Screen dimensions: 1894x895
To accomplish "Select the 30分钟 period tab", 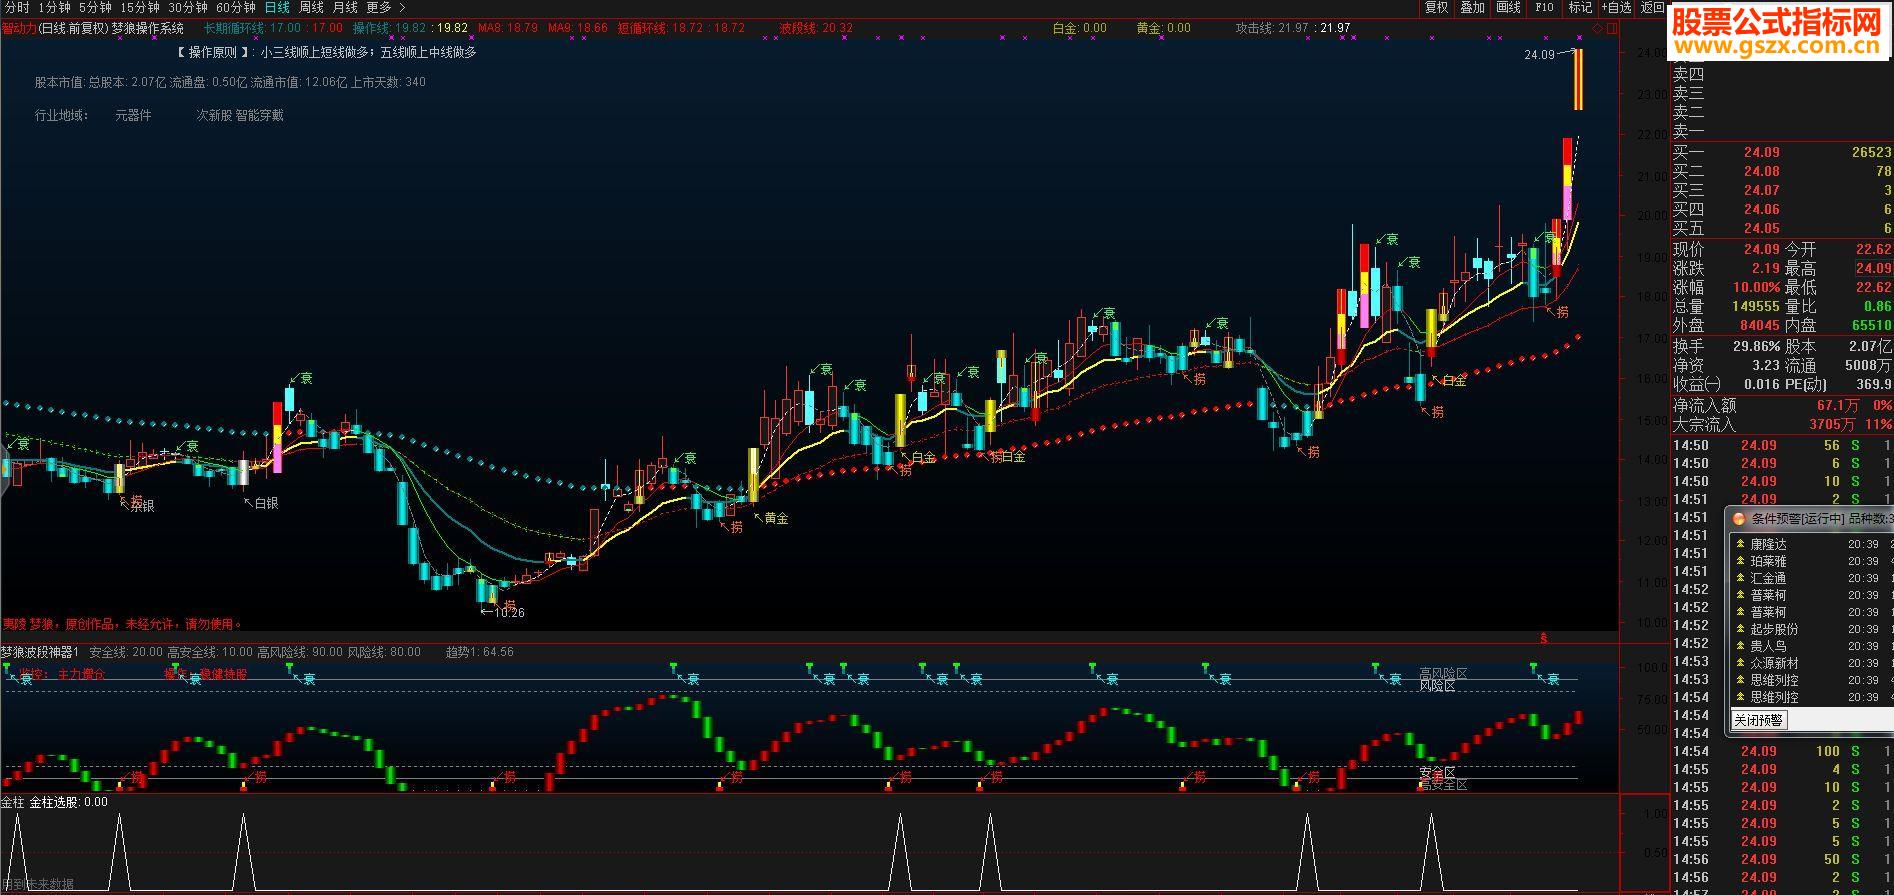I will [188, 8].
